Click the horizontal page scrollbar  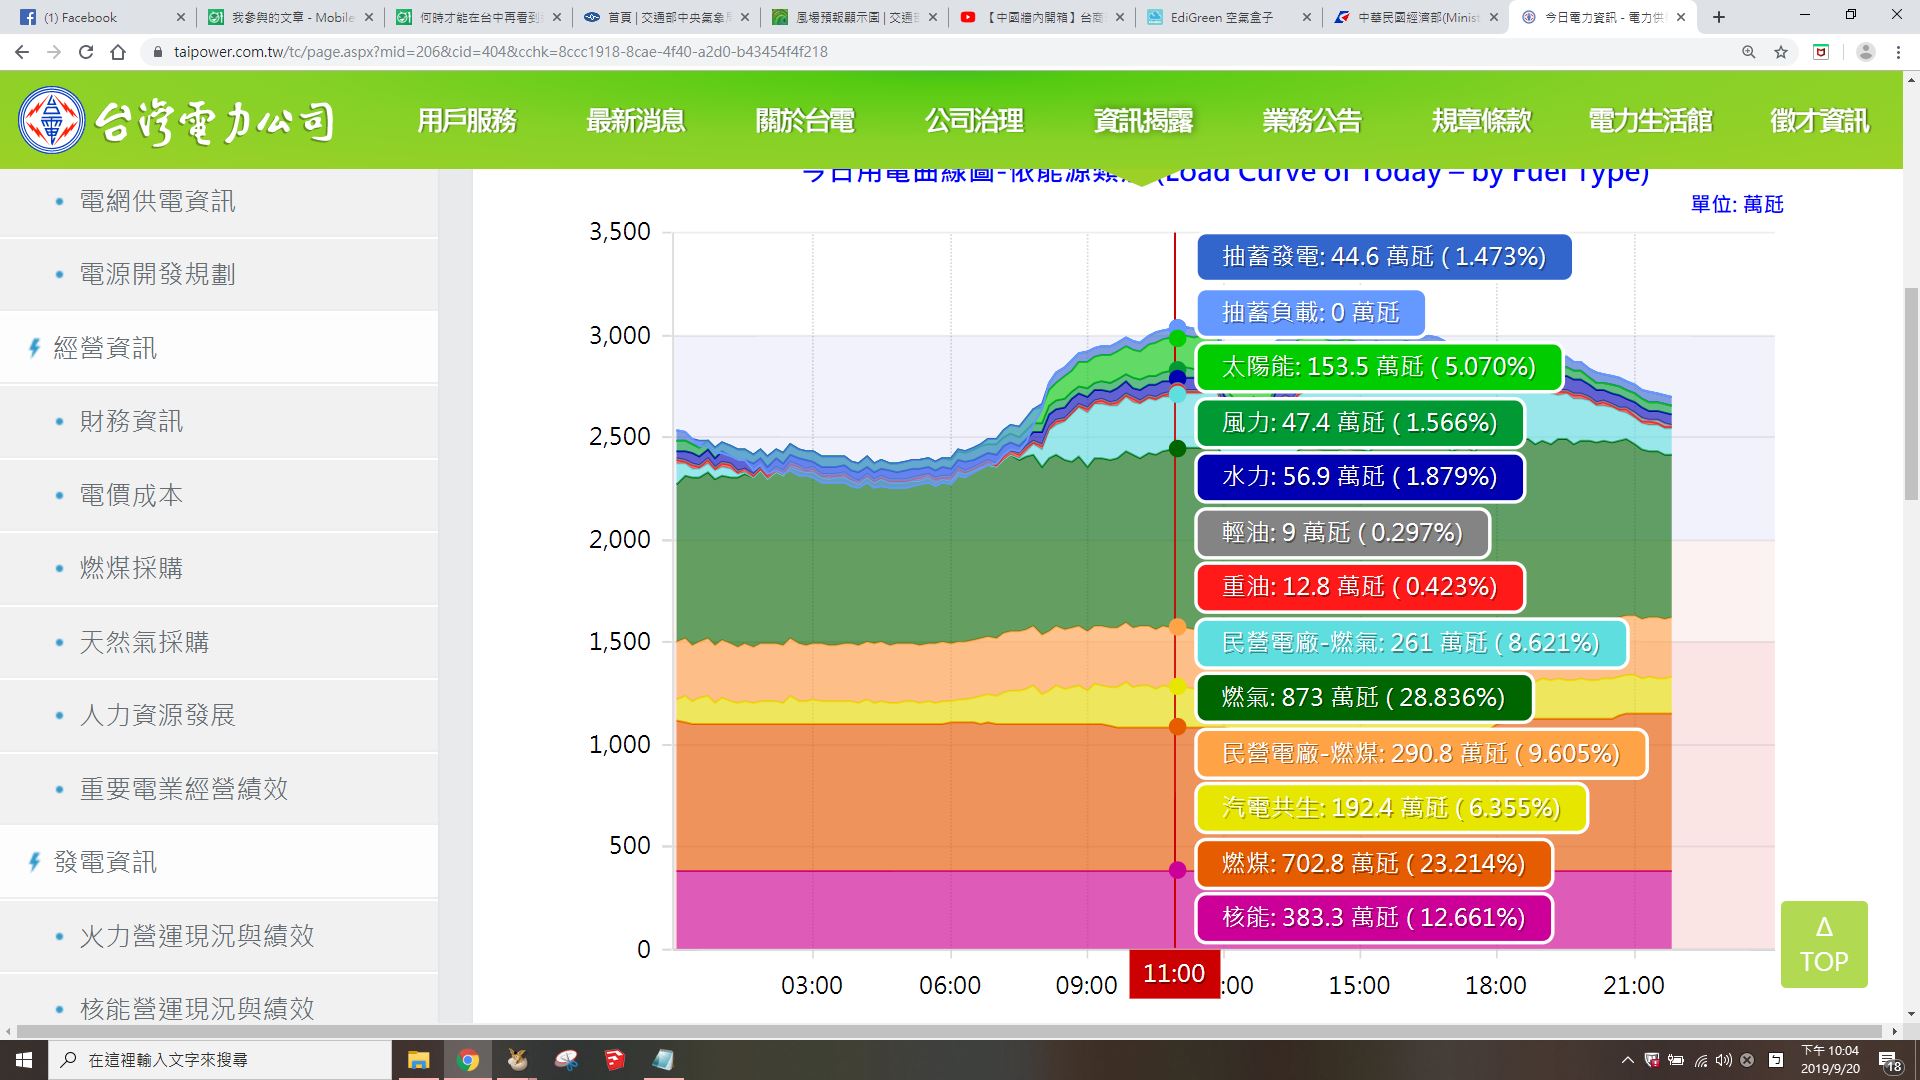click(950, 1031)
